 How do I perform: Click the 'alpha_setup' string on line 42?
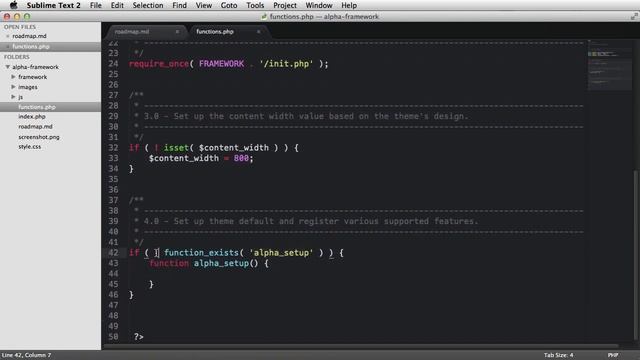281,253
